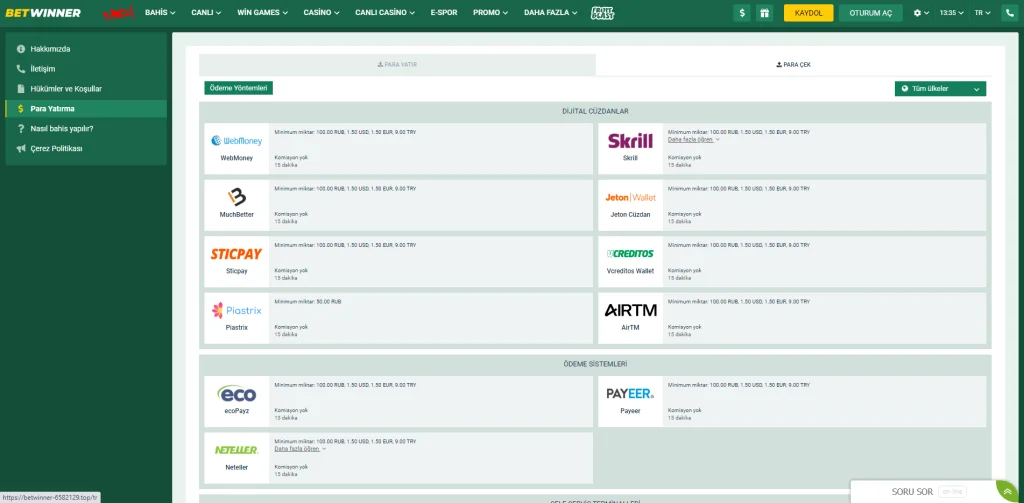Open the TR language dropdown
The image size is (1024, 503).
(x=983, y=13)
